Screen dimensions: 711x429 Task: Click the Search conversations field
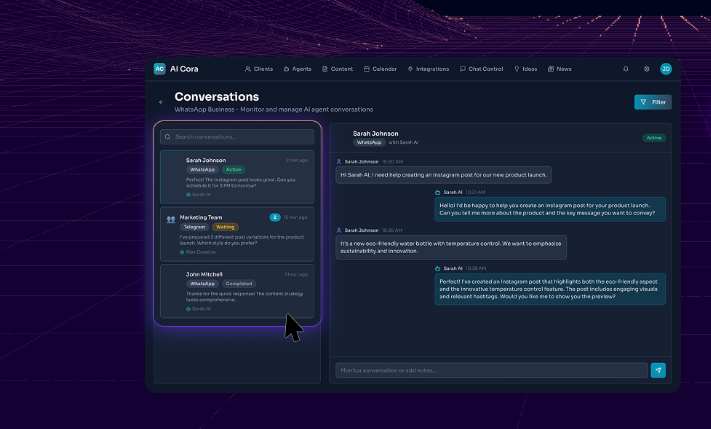(242, 137)
